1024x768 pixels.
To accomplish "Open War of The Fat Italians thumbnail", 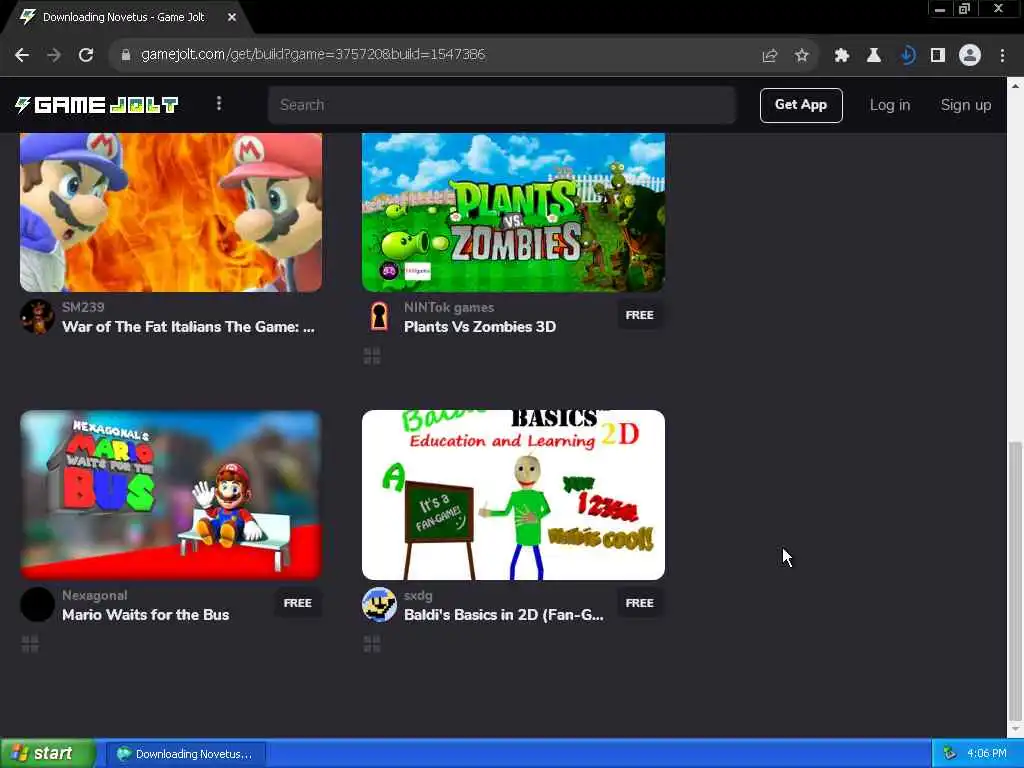I will 171,212.
